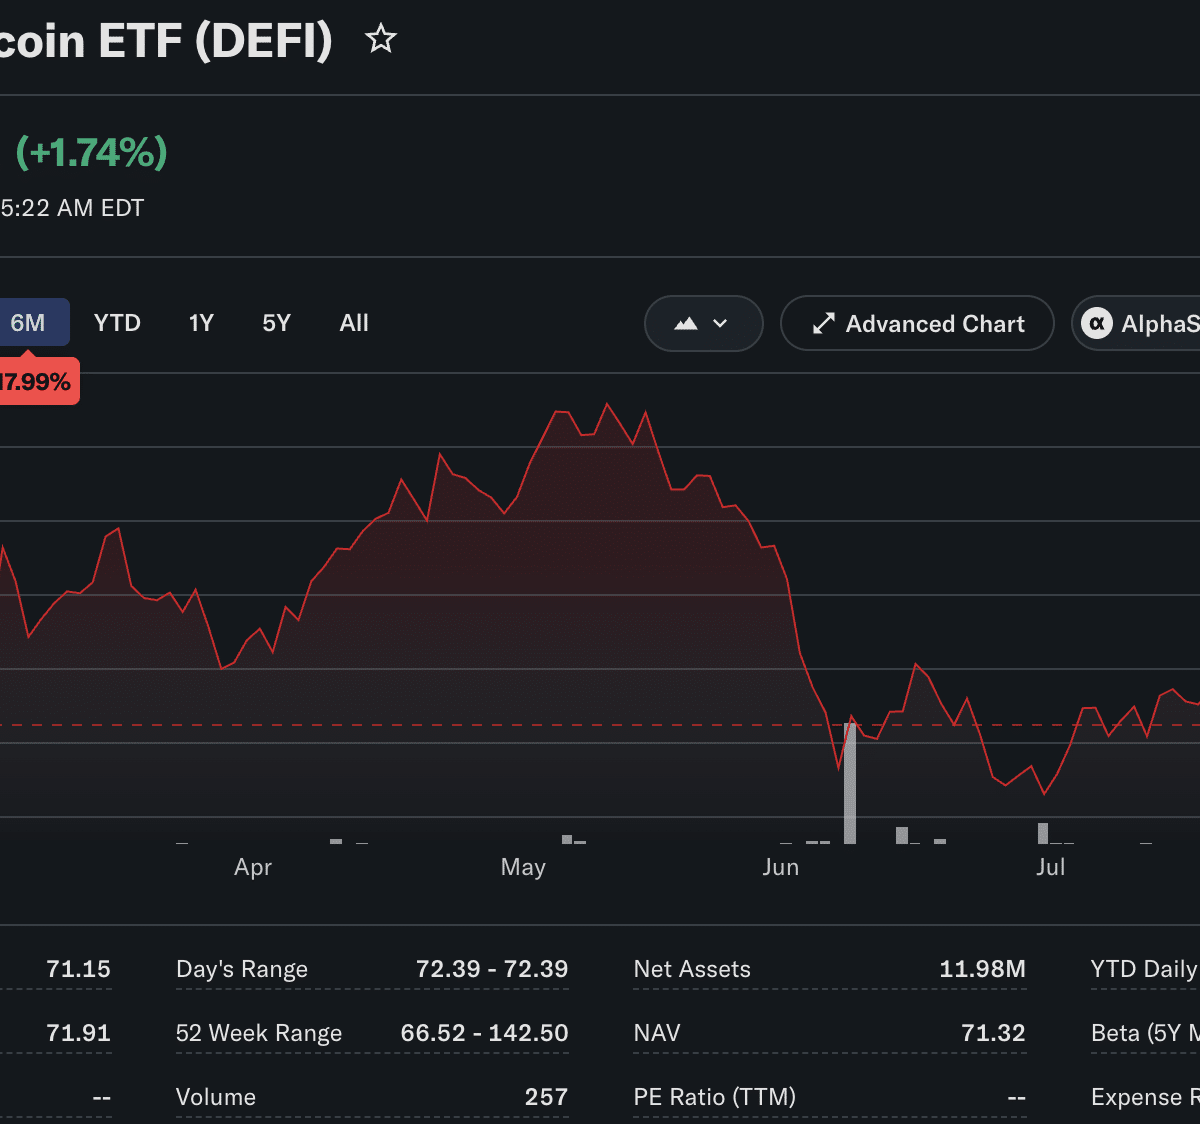Click the 71.32 NAV value
1200x1124 pixels.
tap(993, 1033)
